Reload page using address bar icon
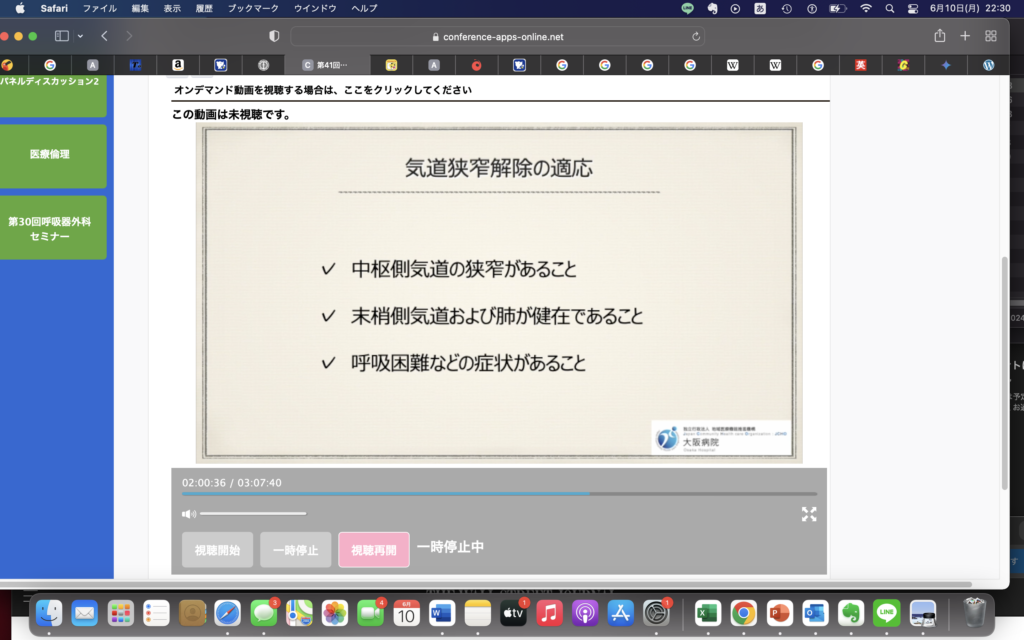The width and height of the screenshot is (1024, 640). click(x=696, y=36)
